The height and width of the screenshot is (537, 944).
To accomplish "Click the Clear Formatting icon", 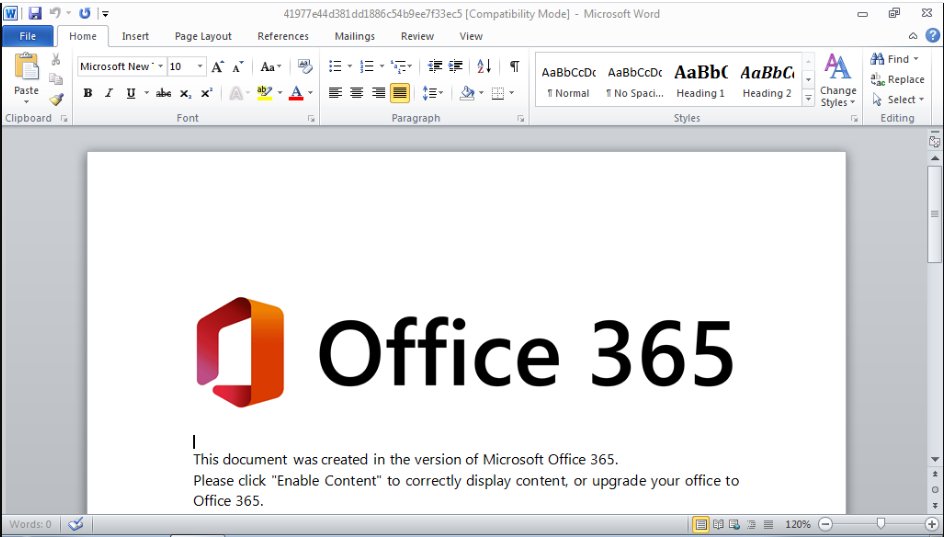I will (305, 66).
